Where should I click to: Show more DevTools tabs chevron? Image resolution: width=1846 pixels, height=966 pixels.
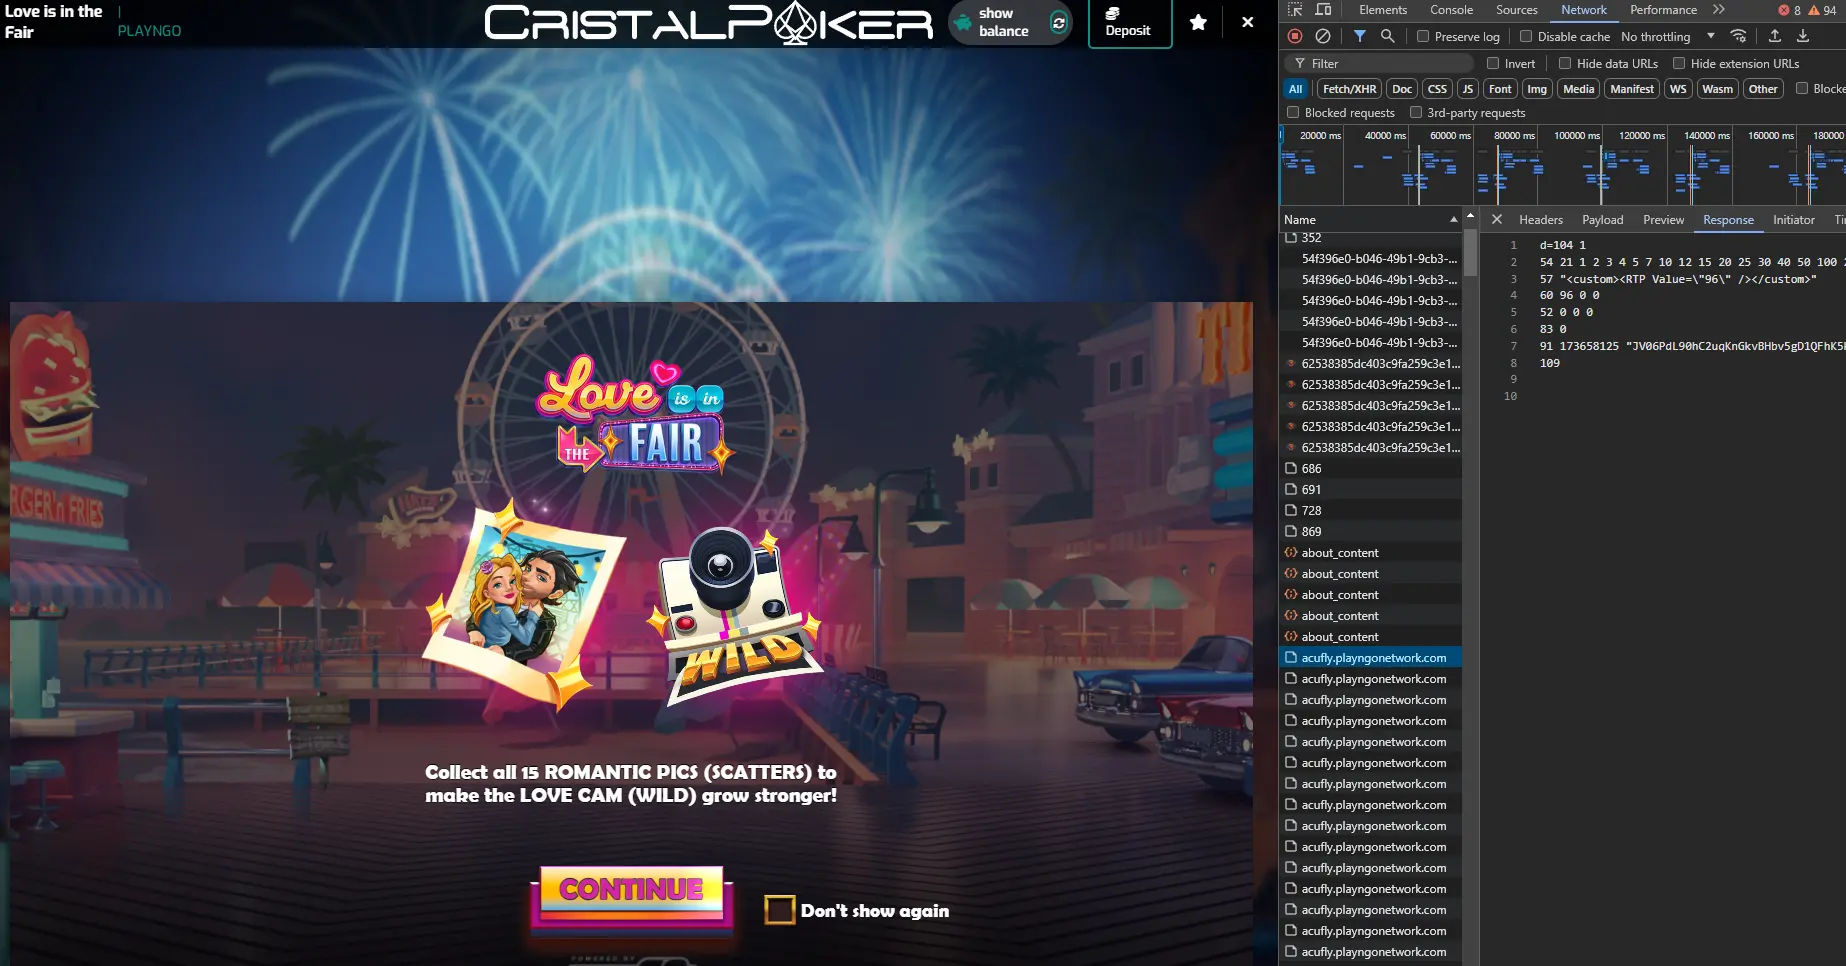[x=1719, y=10]
